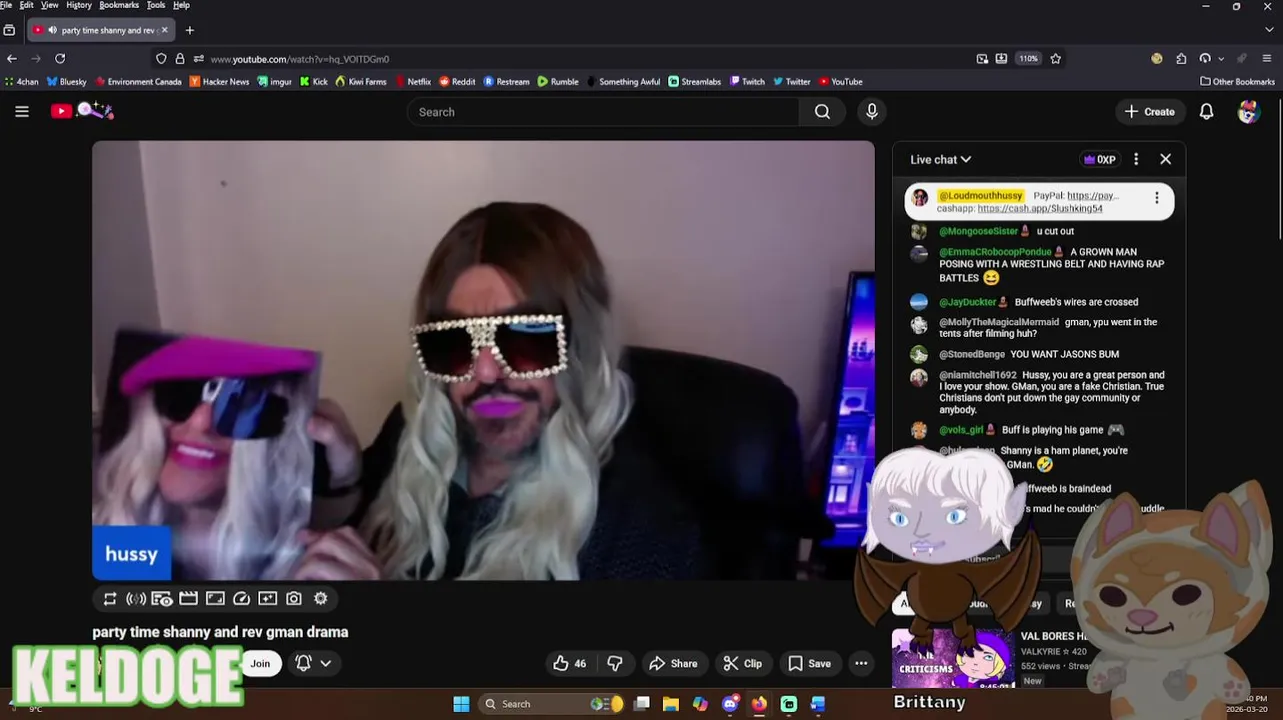Click the cinema-eye icon under the video
Image resolution: width=1283 pixels, height=720 pixels.
162,599
